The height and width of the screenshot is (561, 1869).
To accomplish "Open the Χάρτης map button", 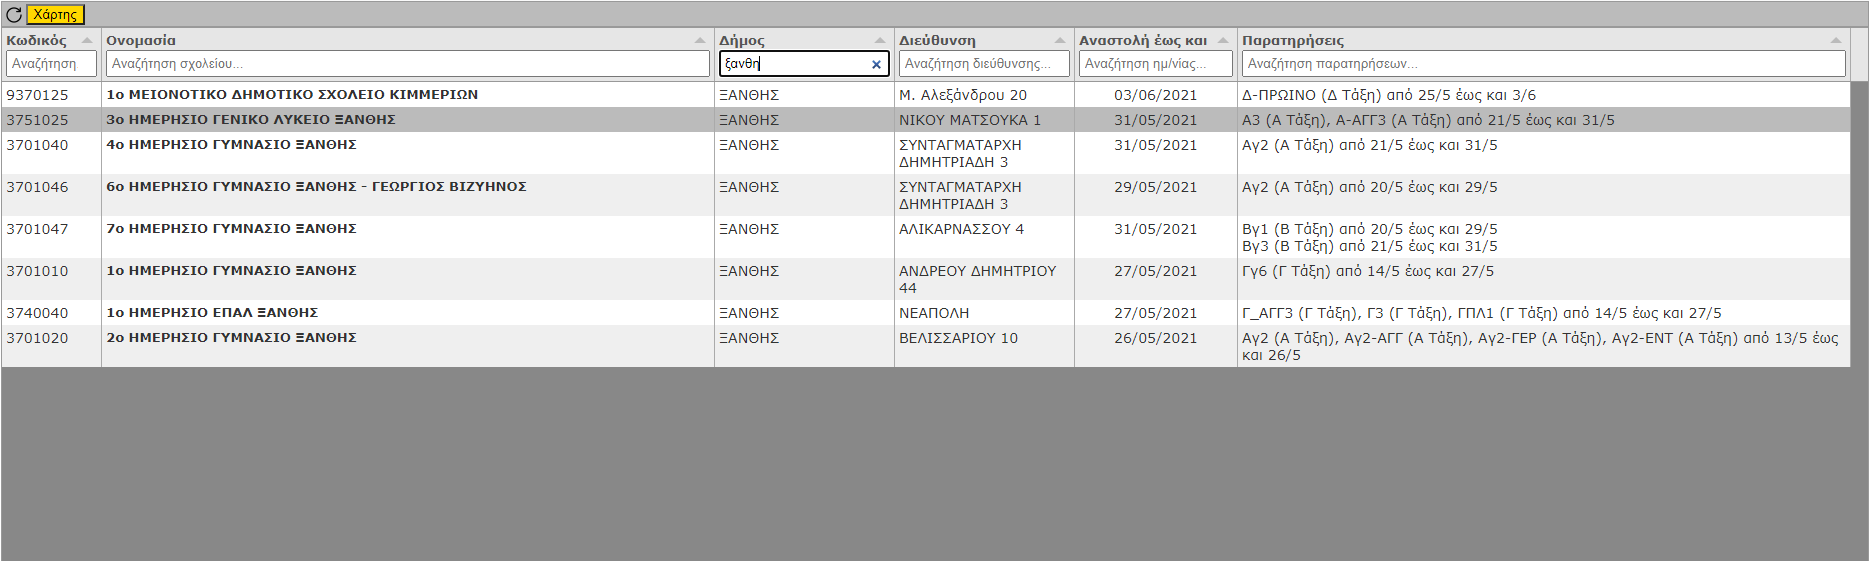I will tap(56, 15).
